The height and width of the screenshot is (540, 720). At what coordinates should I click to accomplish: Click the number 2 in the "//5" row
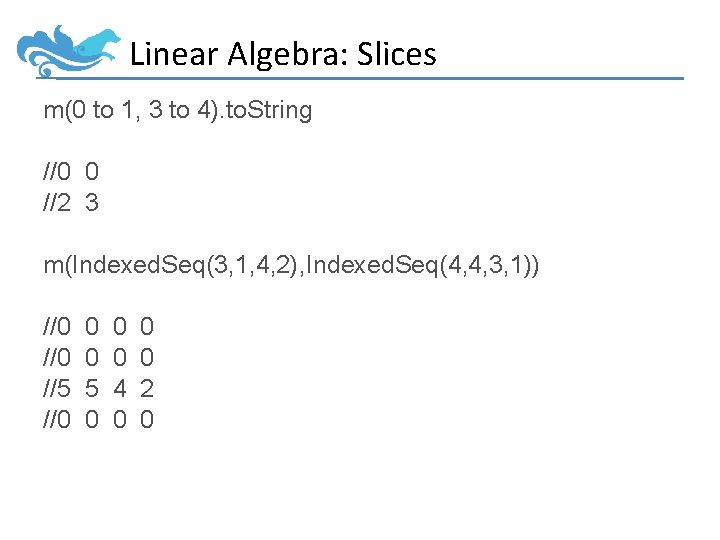click(147, 388)
